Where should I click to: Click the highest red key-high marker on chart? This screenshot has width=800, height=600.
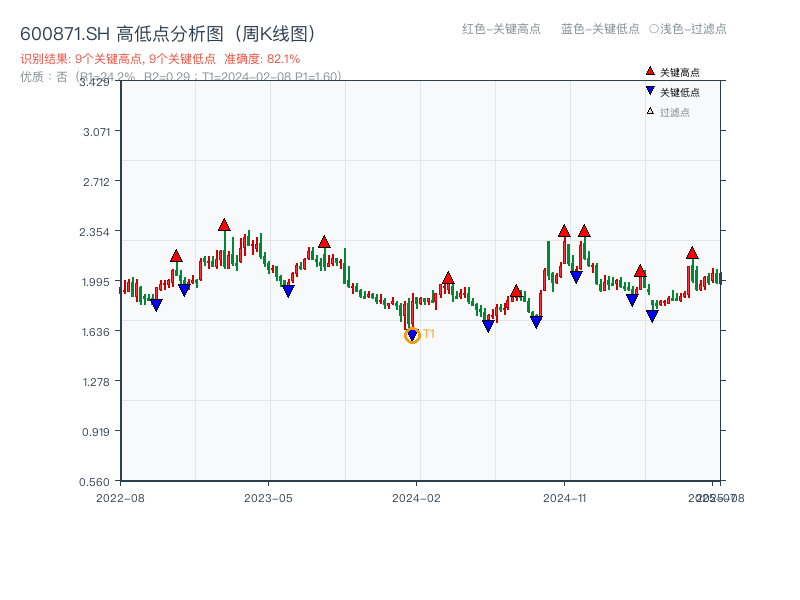pos(224,225)
